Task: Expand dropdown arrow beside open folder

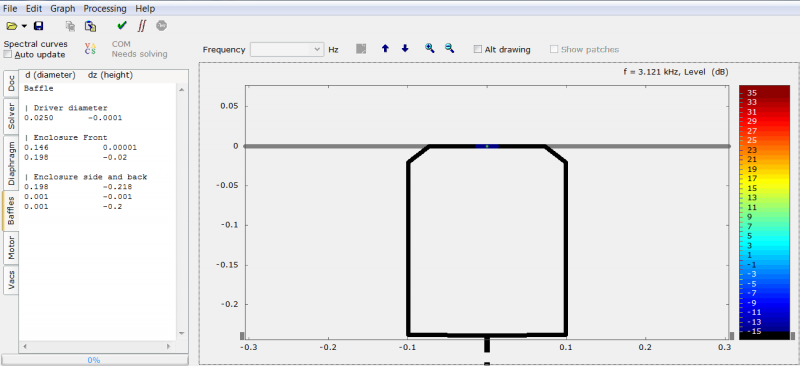Action: point(24,26)
